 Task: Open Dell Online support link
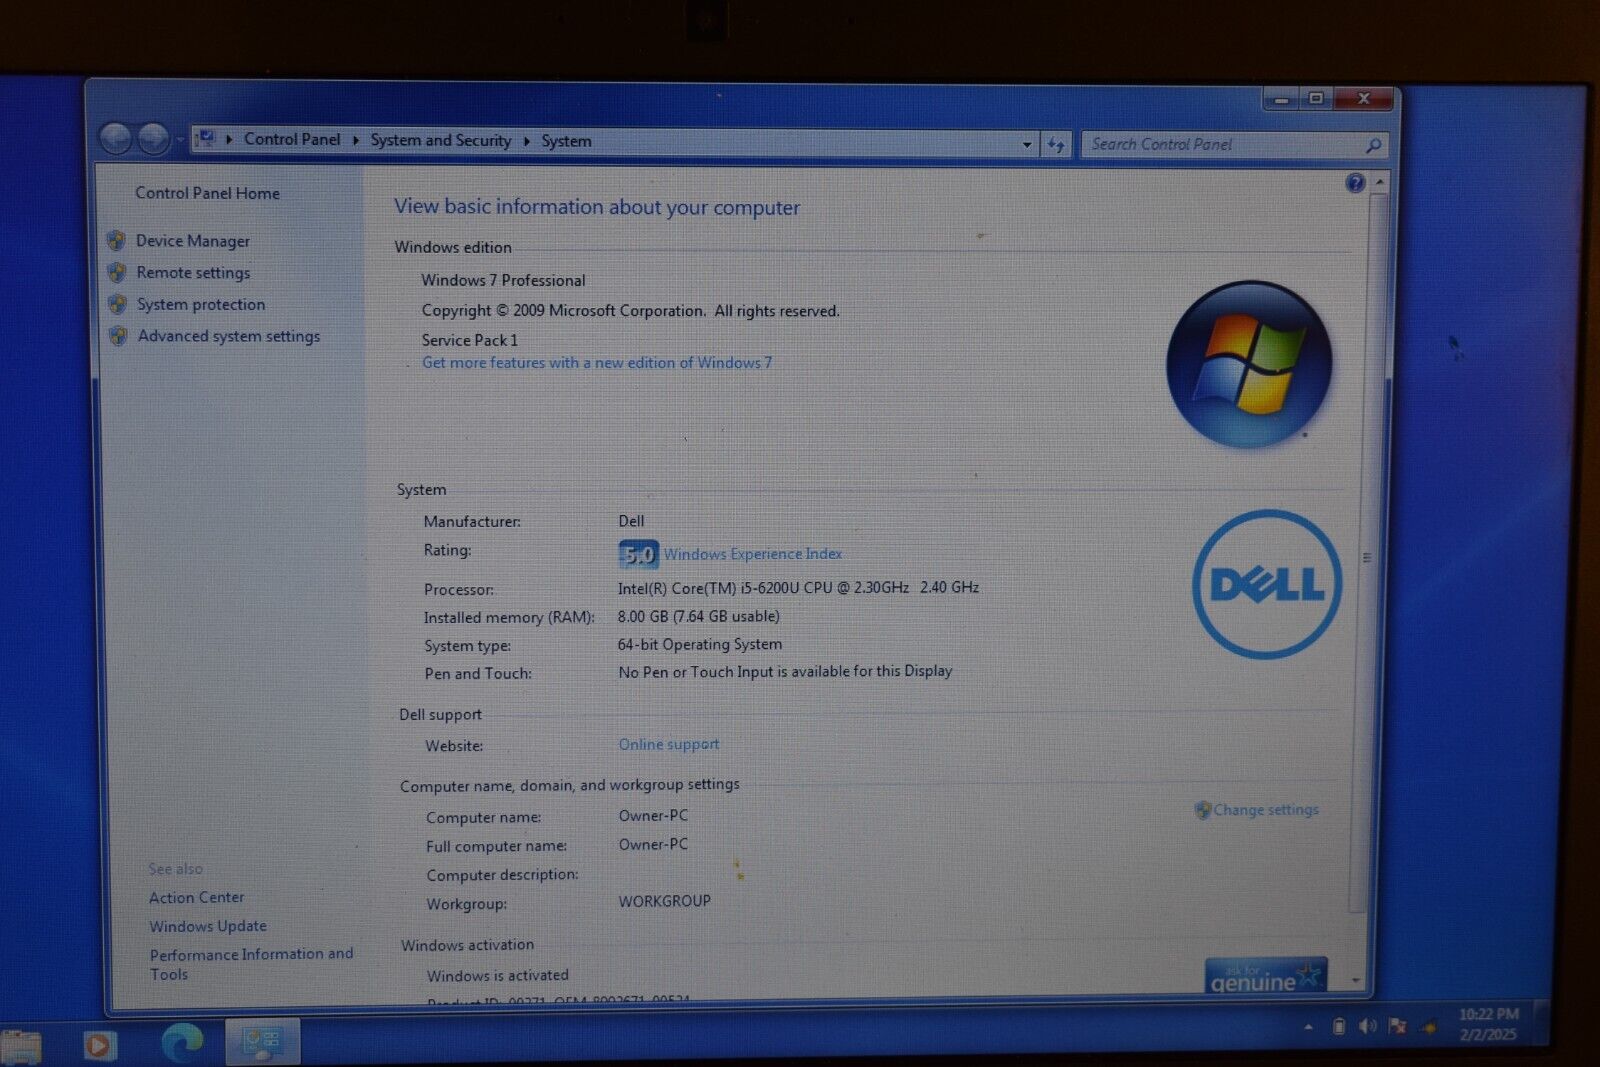click(669, 744)
